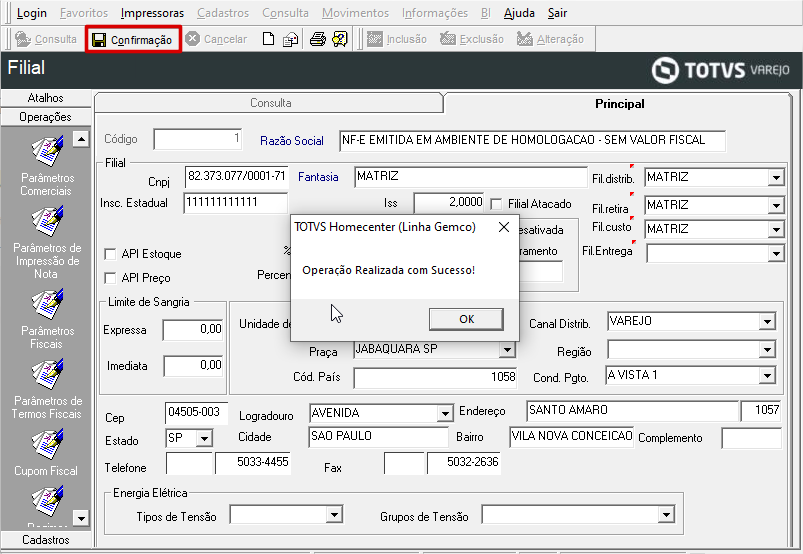The height and width of the screenshot is (554, 803).
Task: Click the Complemento input field
Action: (751, 438)
